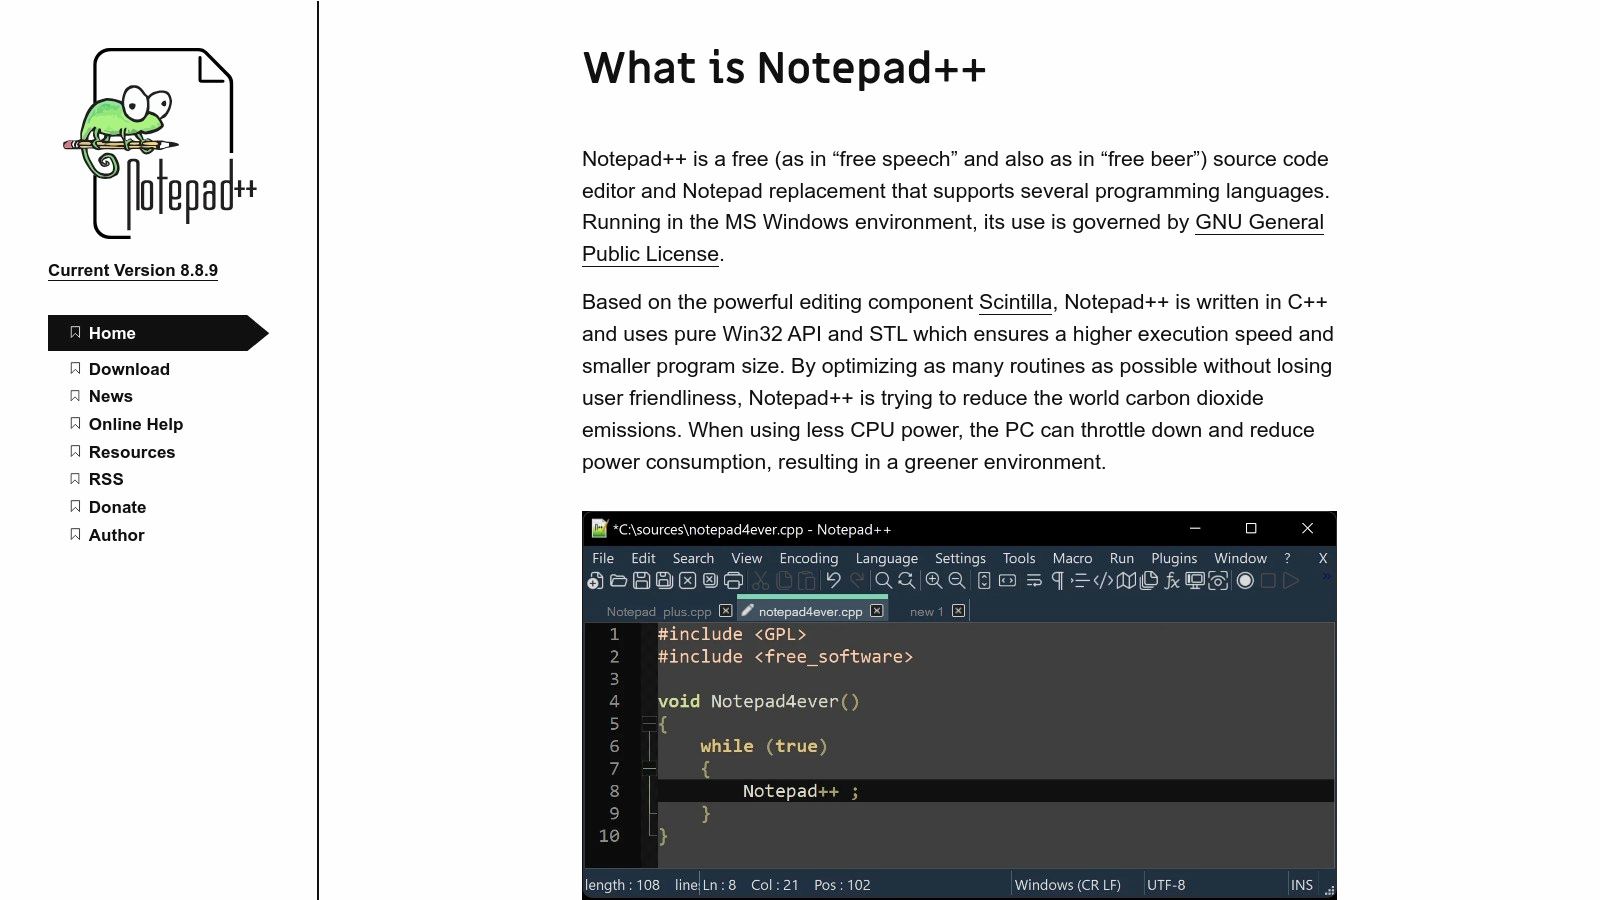The width and height of the screenshot is (1600, 900).
Task: Open the Encoding menu
Action: 808,558
